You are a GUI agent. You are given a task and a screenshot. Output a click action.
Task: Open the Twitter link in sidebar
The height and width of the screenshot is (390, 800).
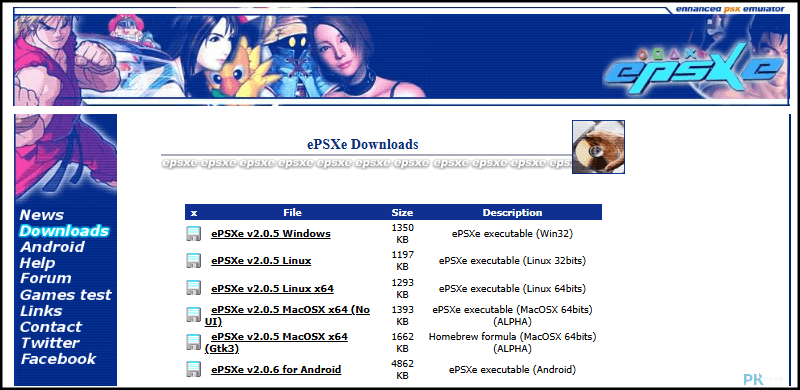coord(50,343)
